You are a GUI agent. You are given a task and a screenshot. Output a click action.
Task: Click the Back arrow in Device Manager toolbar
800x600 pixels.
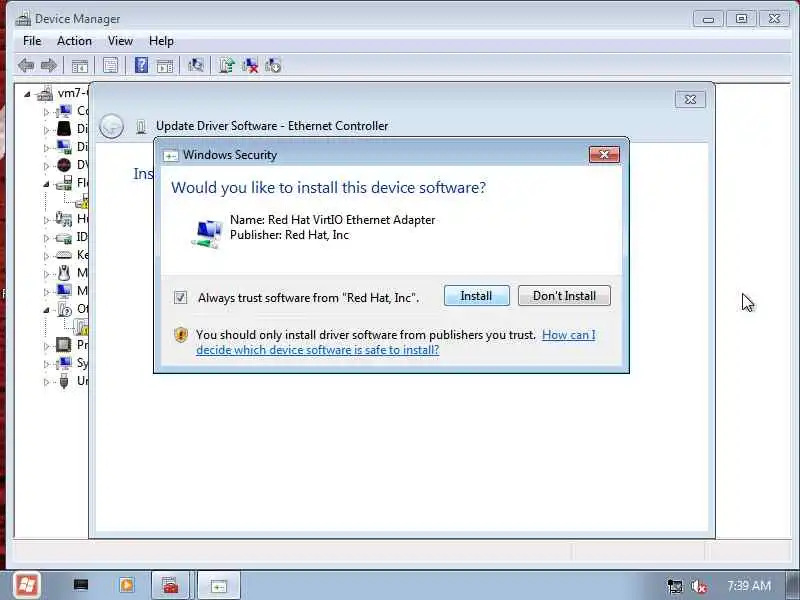click(26, 65)
